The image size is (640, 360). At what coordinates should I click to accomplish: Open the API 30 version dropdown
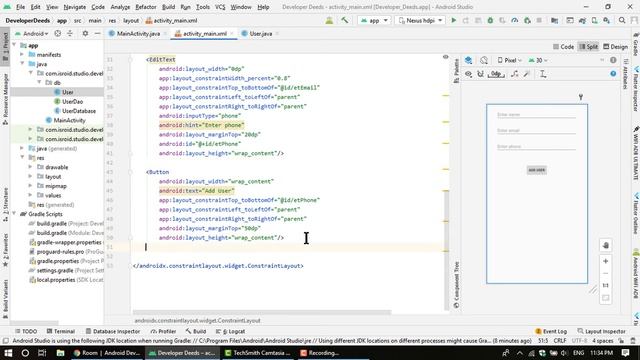pyautogui.click(x=538, y=60)
